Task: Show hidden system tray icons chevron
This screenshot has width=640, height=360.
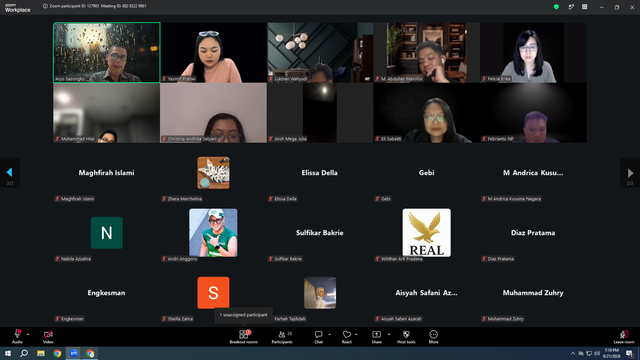Action: point(573,353)
